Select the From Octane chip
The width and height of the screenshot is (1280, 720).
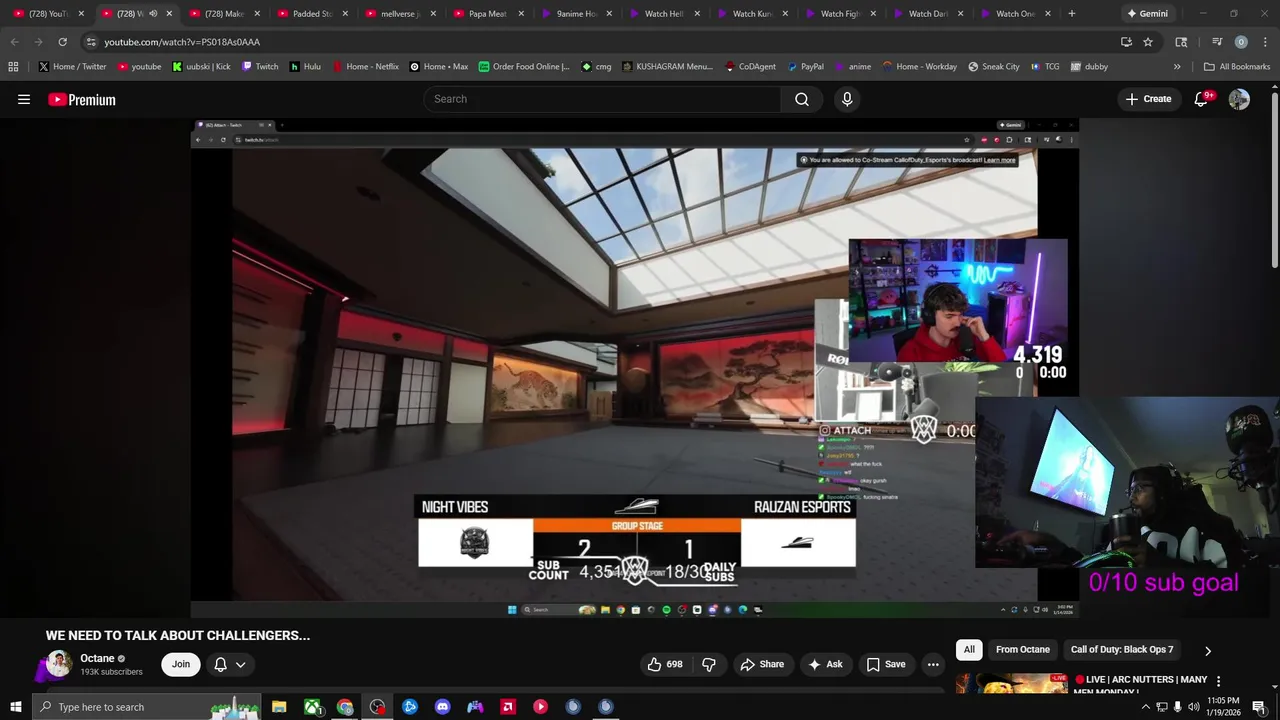coord(1023,650)
